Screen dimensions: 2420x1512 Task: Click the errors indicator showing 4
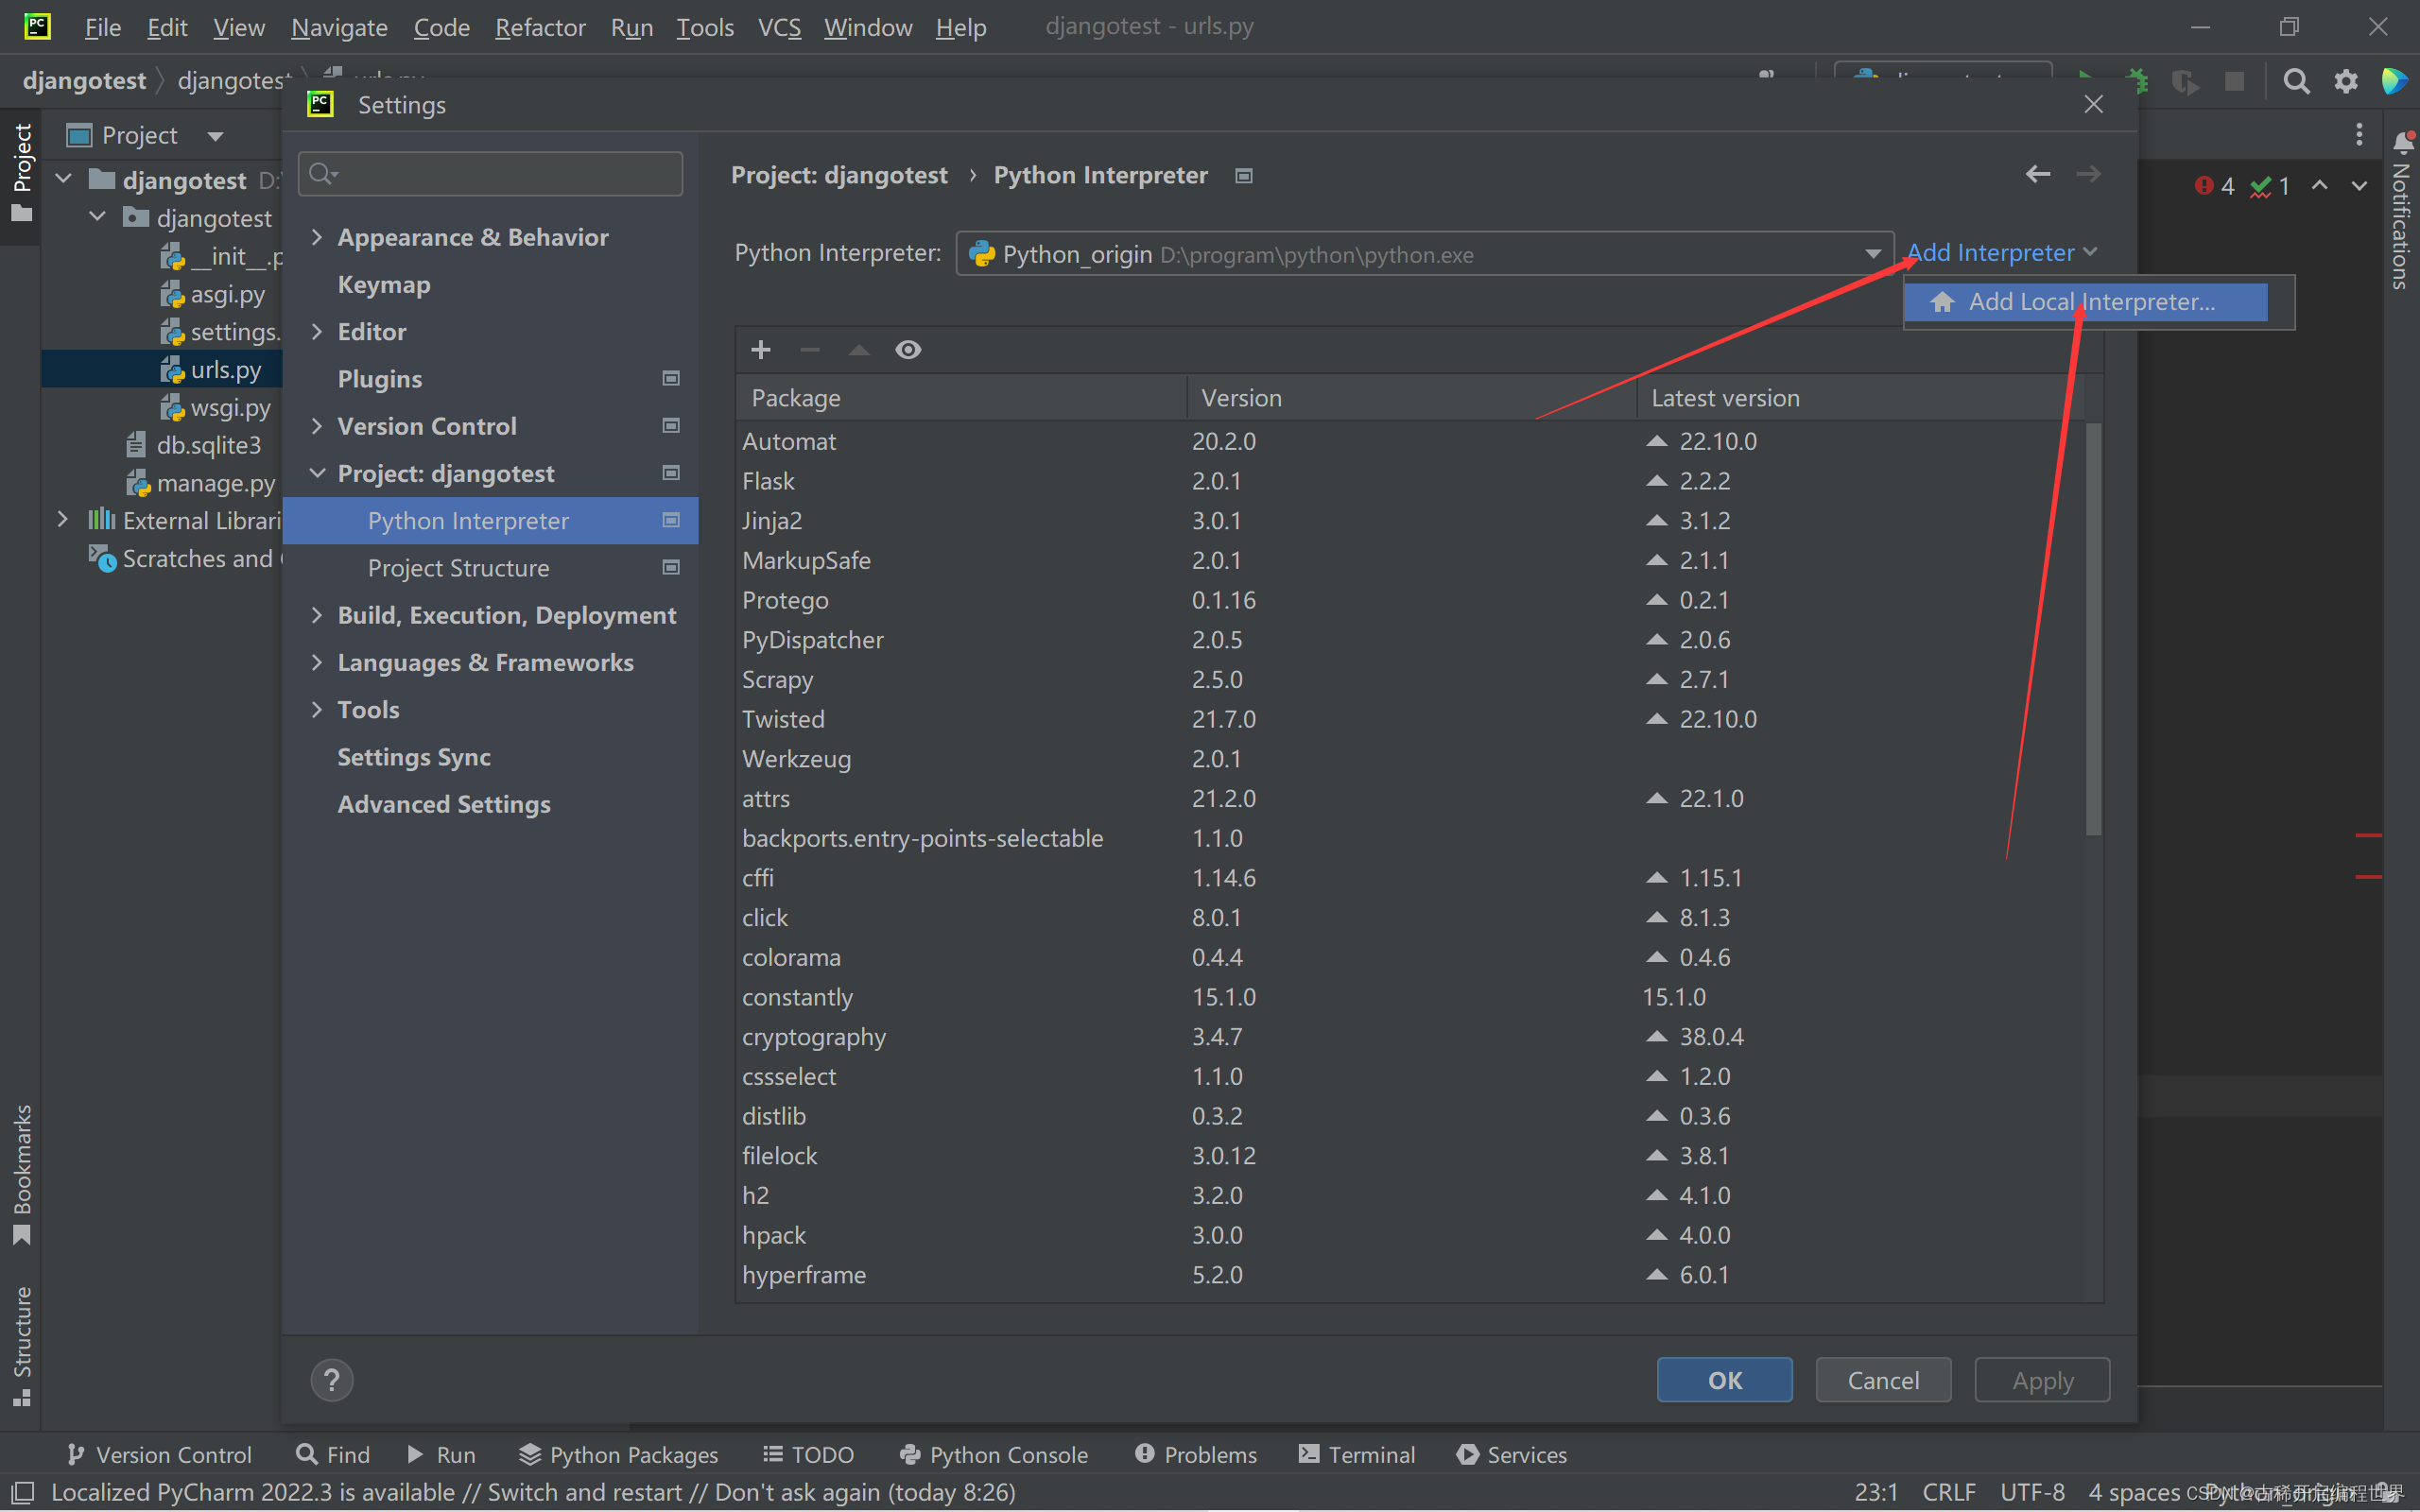(2214, 186)
